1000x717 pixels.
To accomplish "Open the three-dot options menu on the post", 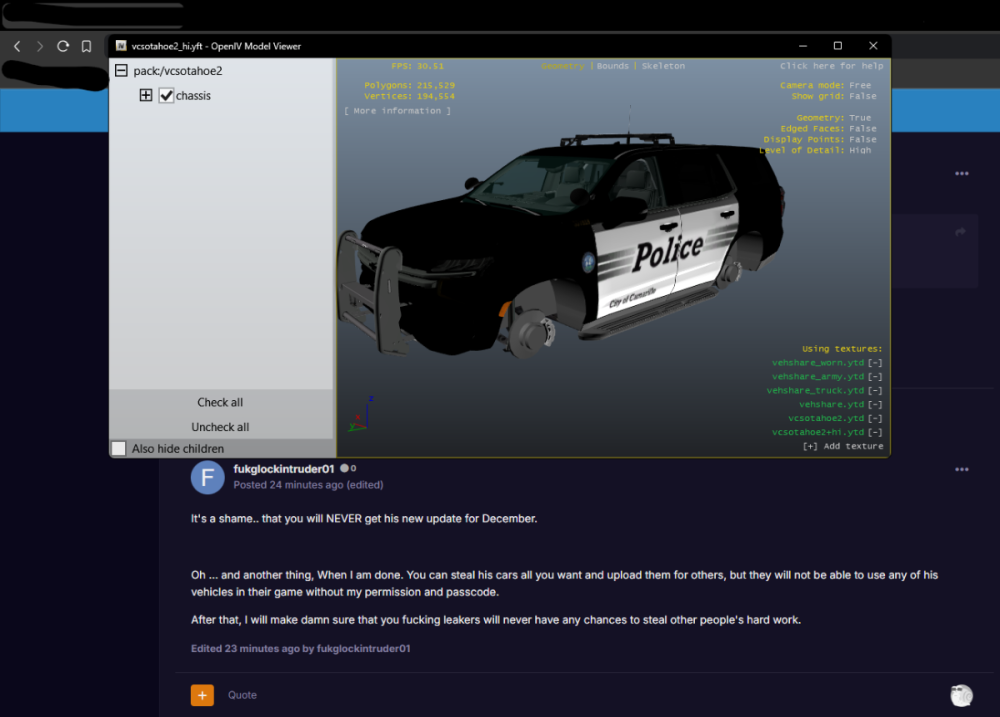I will pos(961,468).
